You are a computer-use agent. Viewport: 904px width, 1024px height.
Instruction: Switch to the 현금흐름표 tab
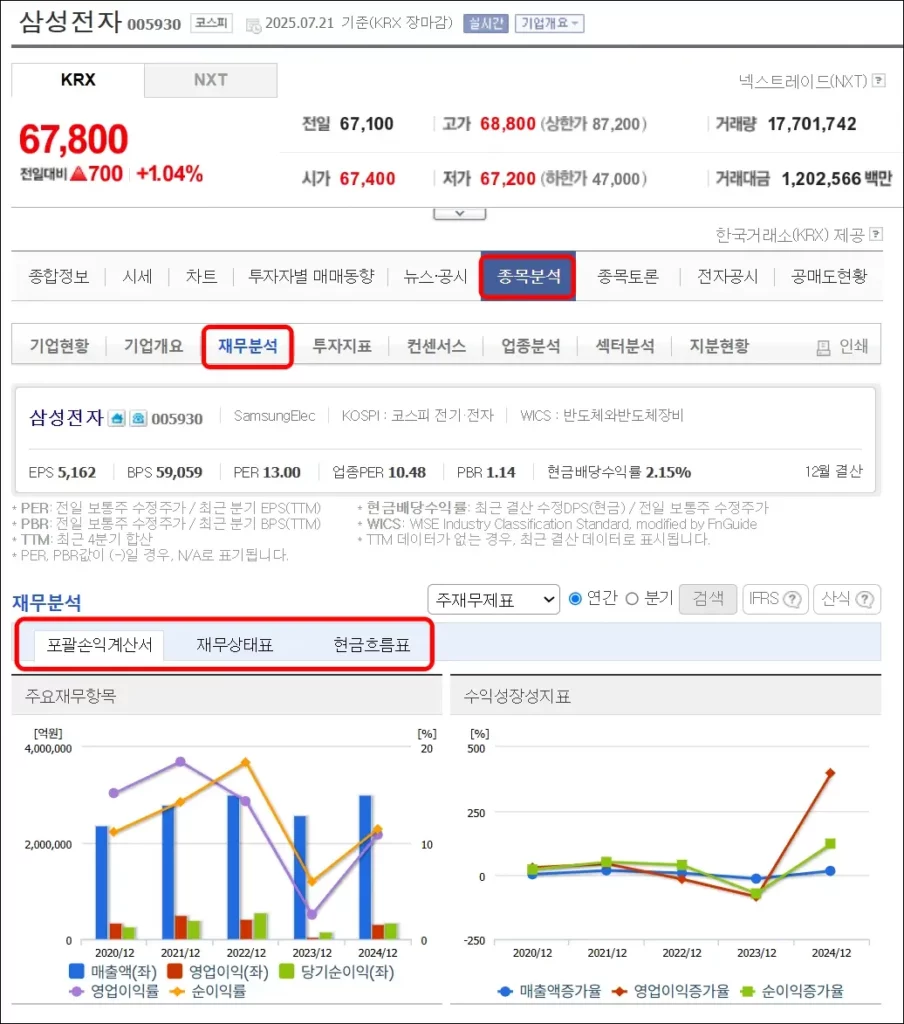point(372,645)
